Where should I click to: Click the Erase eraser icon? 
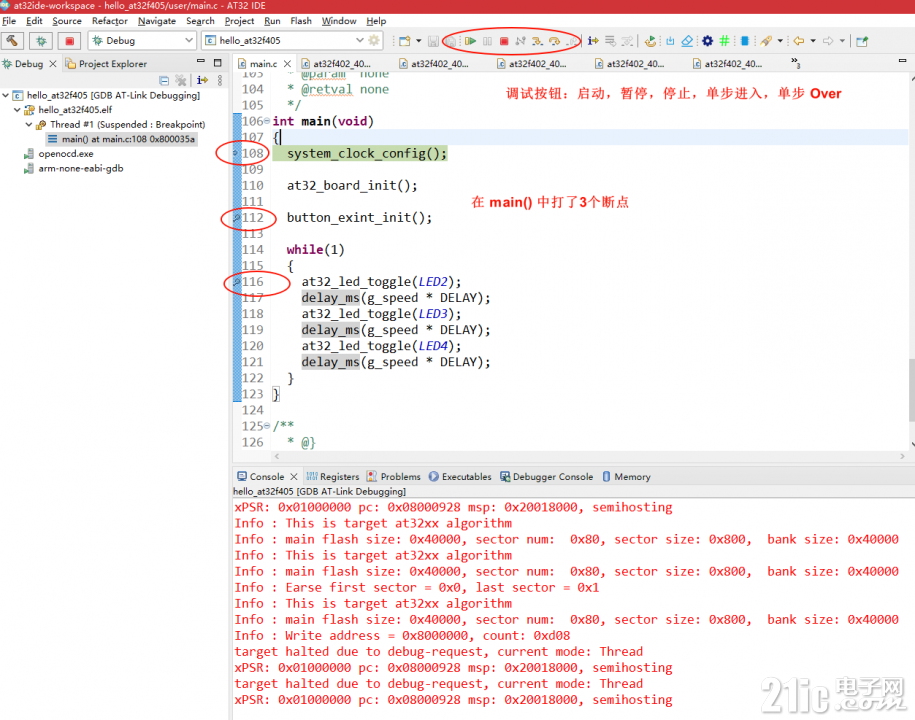[687, 41]
